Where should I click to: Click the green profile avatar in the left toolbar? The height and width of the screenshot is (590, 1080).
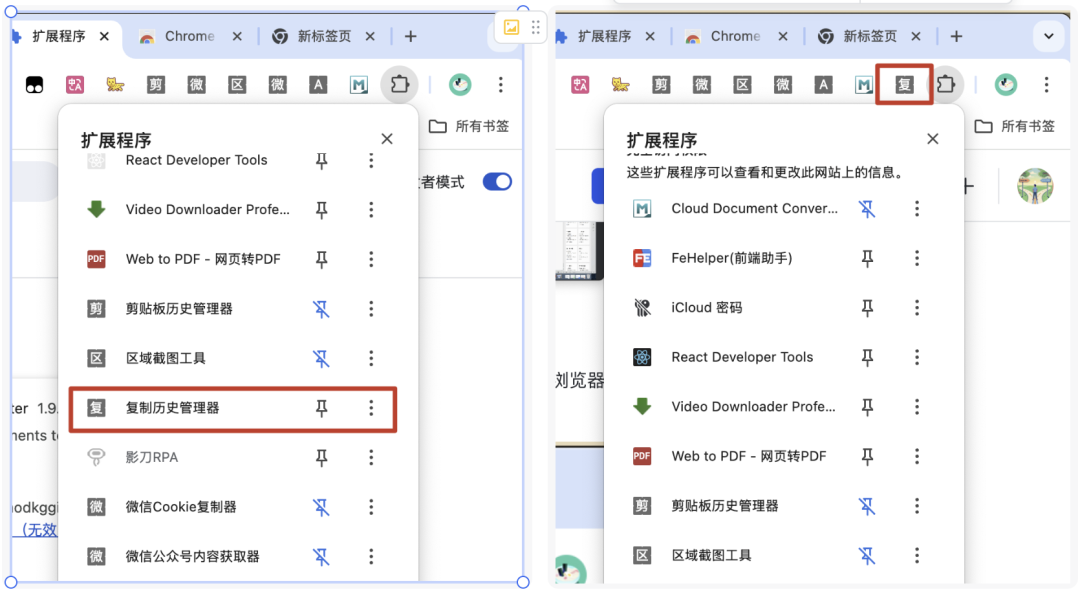[x=459, y=85]
